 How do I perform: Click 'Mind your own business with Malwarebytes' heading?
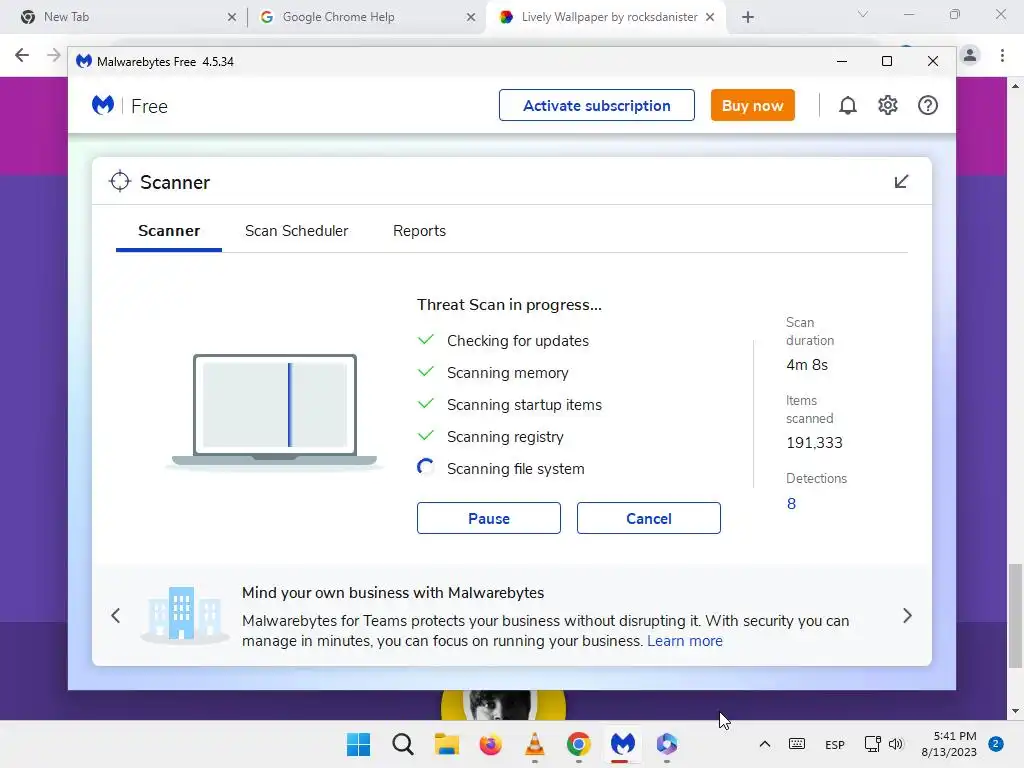392,593
